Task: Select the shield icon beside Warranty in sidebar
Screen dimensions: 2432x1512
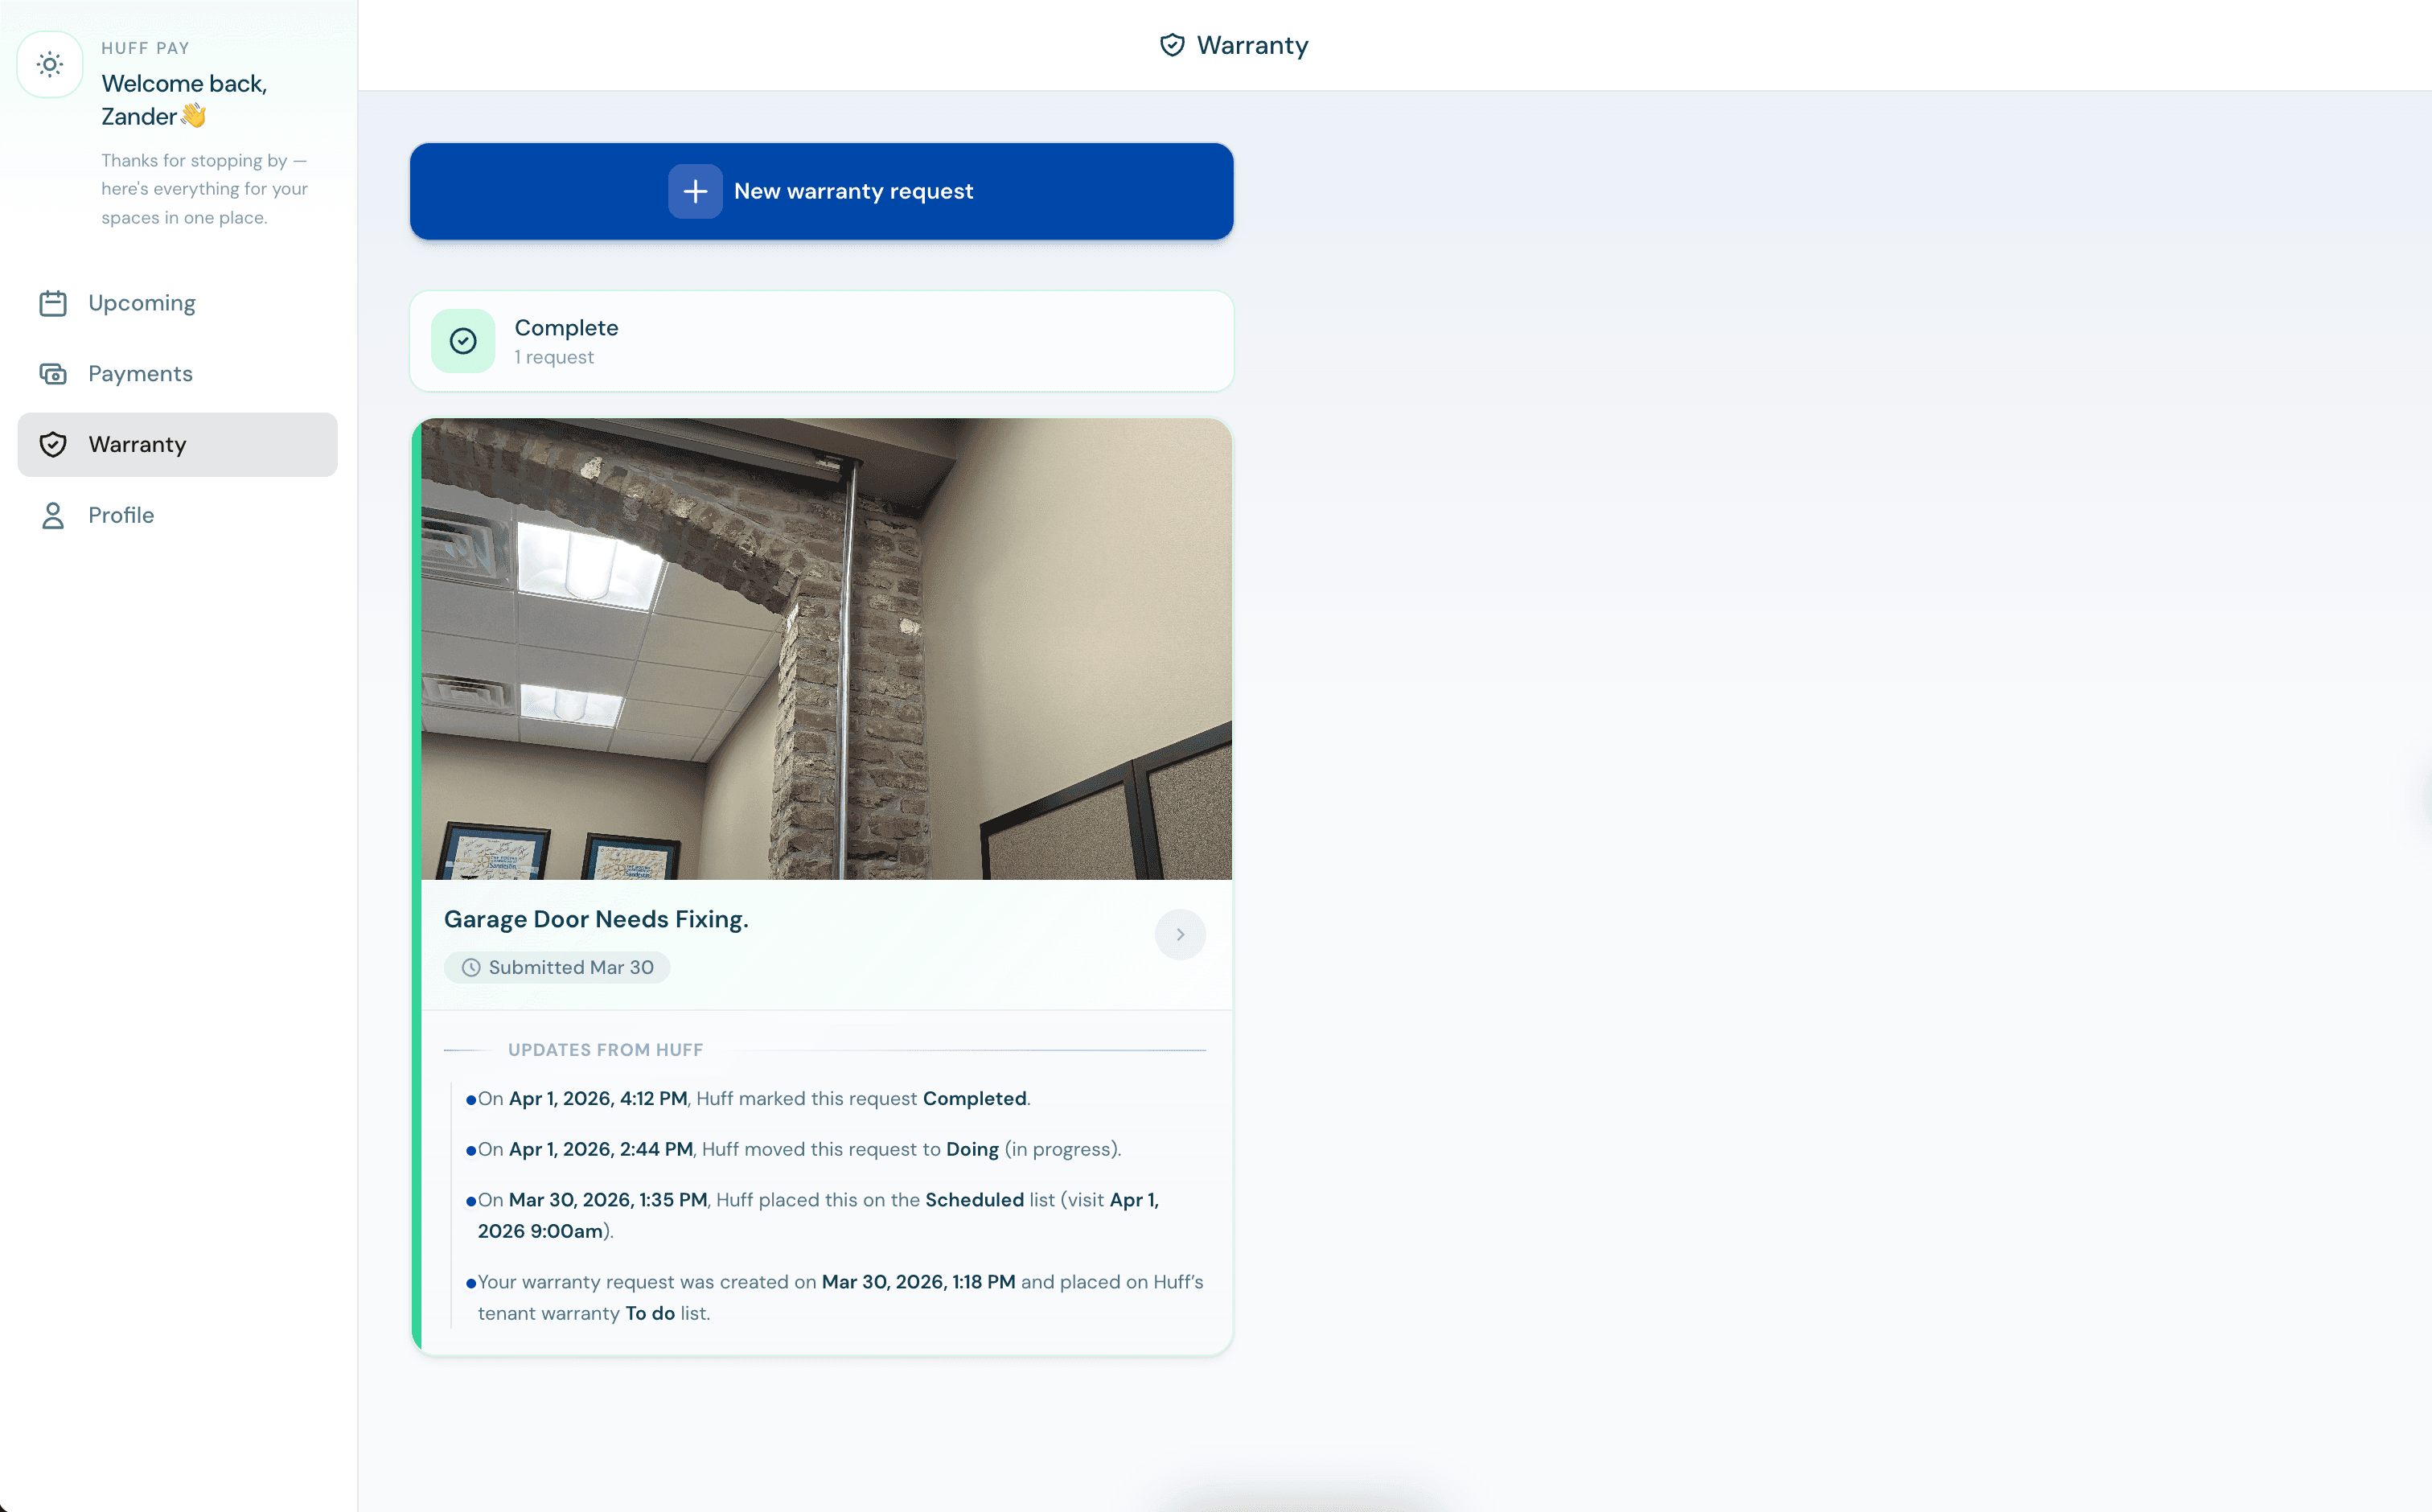Action: 53,444
